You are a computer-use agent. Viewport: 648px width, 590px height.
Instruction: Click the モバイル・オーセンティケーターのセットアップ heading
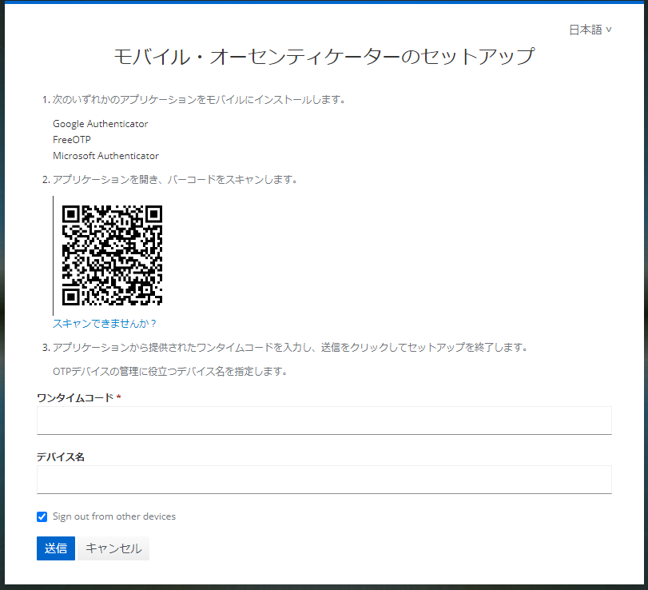[x=324, y=56]
